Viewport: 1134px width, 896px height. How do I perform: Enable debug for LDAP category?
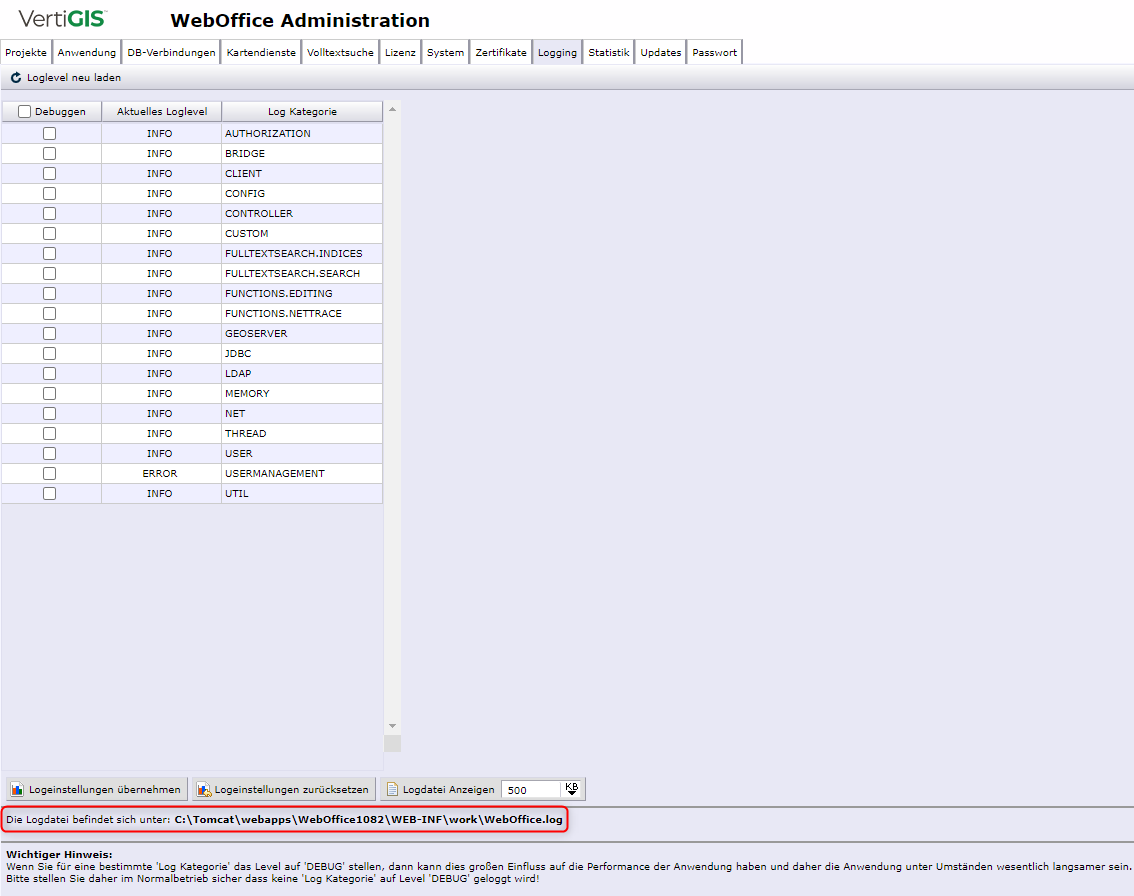point(49,373)
